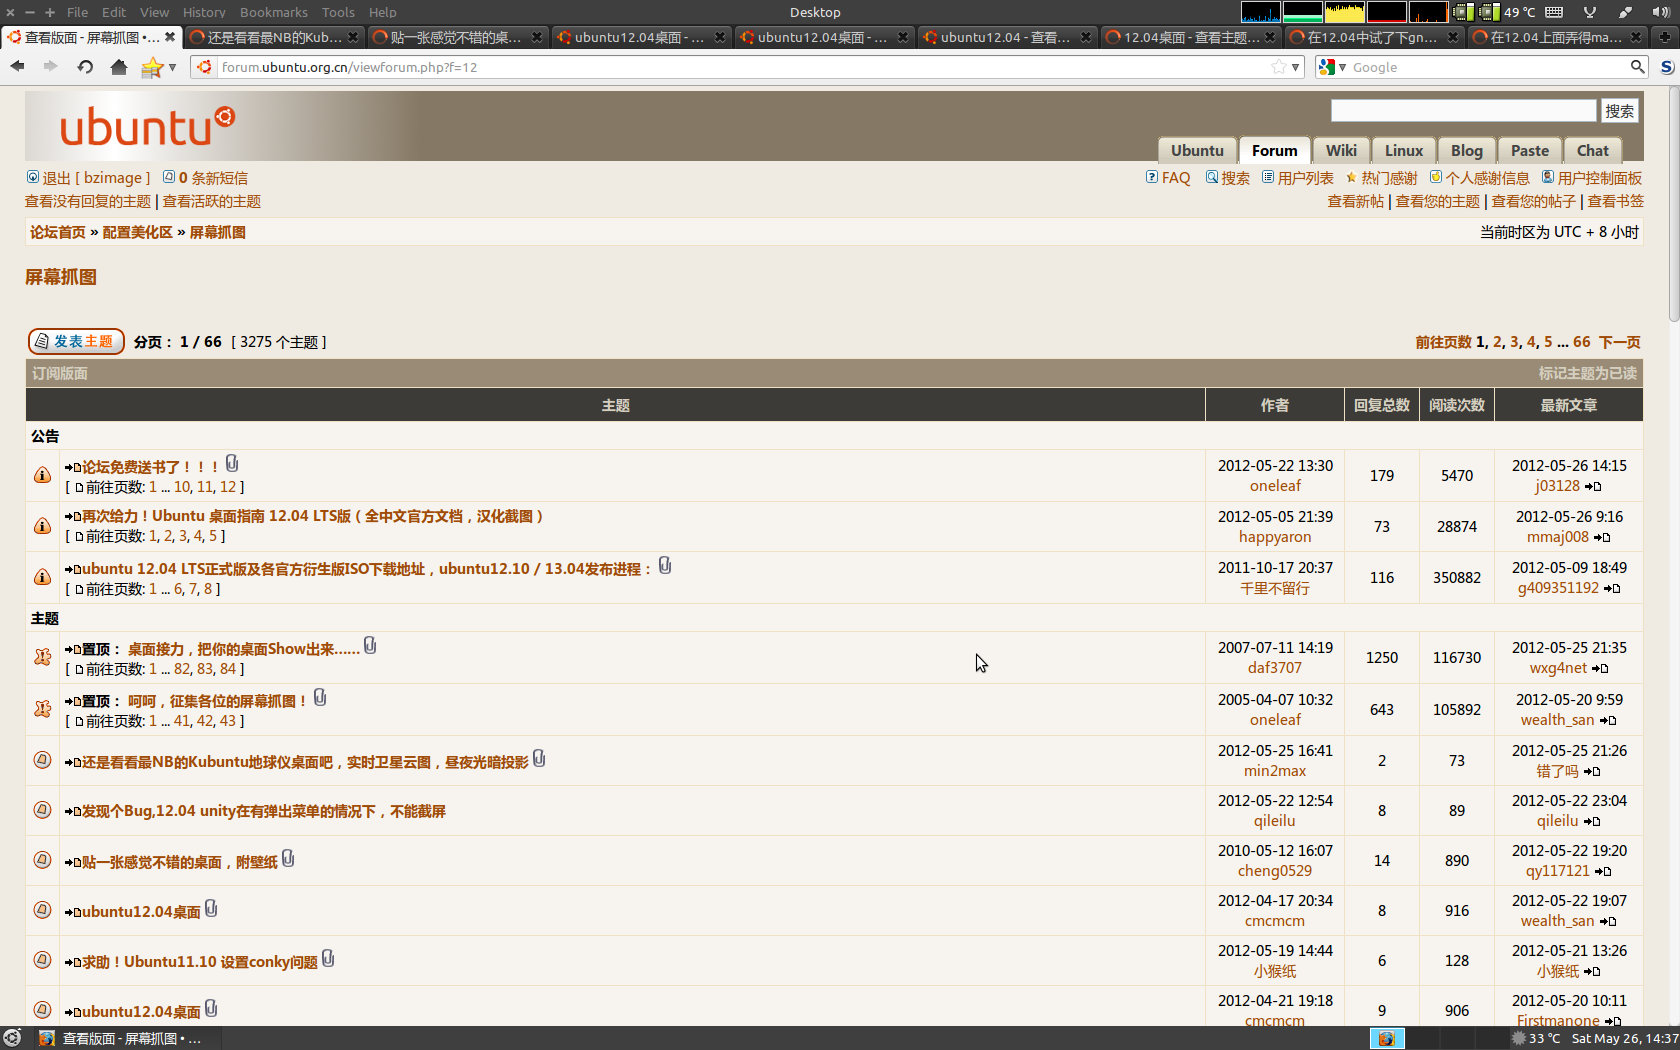Switch to browser tab 还是看看最NB的Kub...
1680x1050 pixels.
click(274, 37)
